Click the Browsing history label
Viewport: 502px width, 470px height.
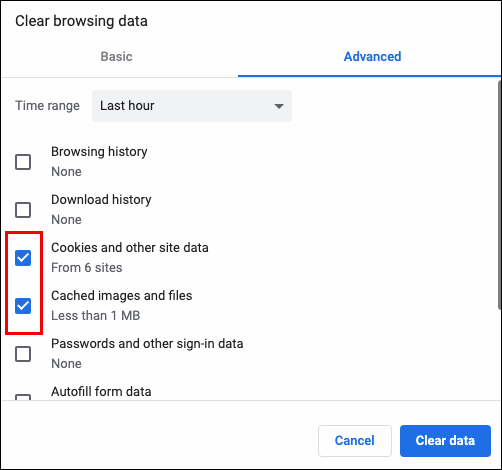[99, 152]
